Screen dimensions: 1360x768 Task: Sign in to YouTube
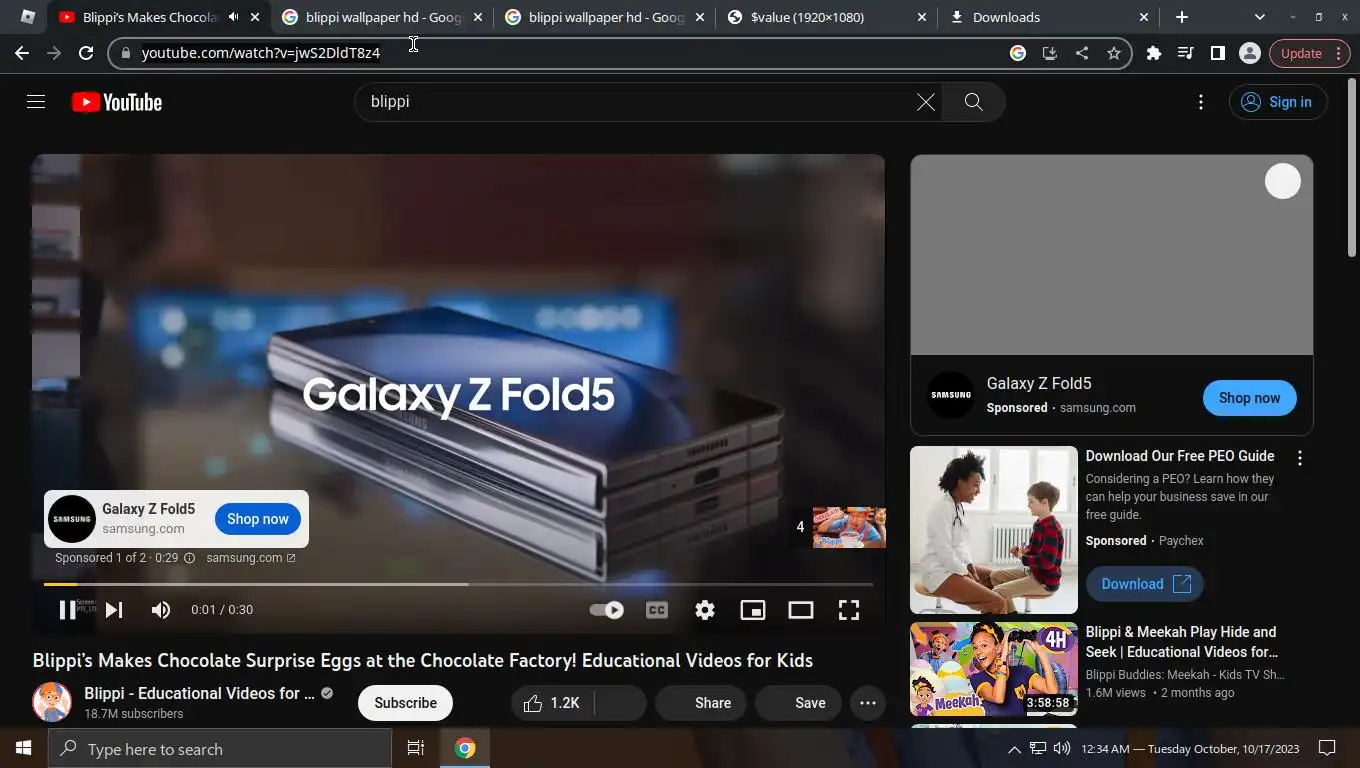[x=1277, y=102]
